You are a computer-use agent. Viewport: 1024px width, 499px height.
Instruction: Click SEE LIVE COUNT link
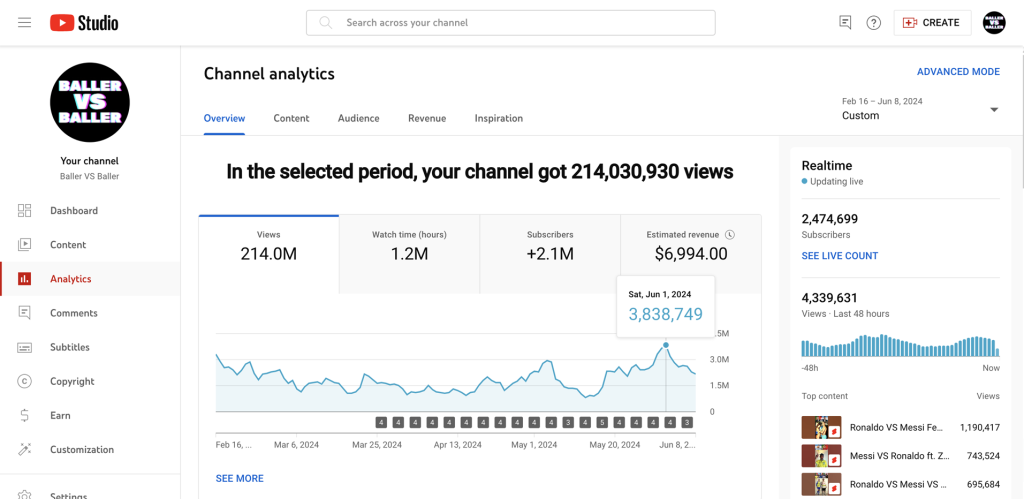pos(840,256)
